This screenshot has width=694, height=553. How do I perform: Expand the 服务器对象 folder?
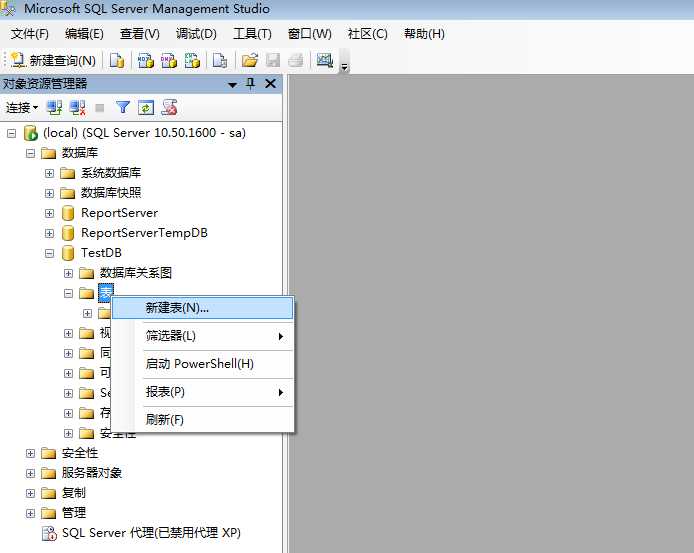click(31, 473)
